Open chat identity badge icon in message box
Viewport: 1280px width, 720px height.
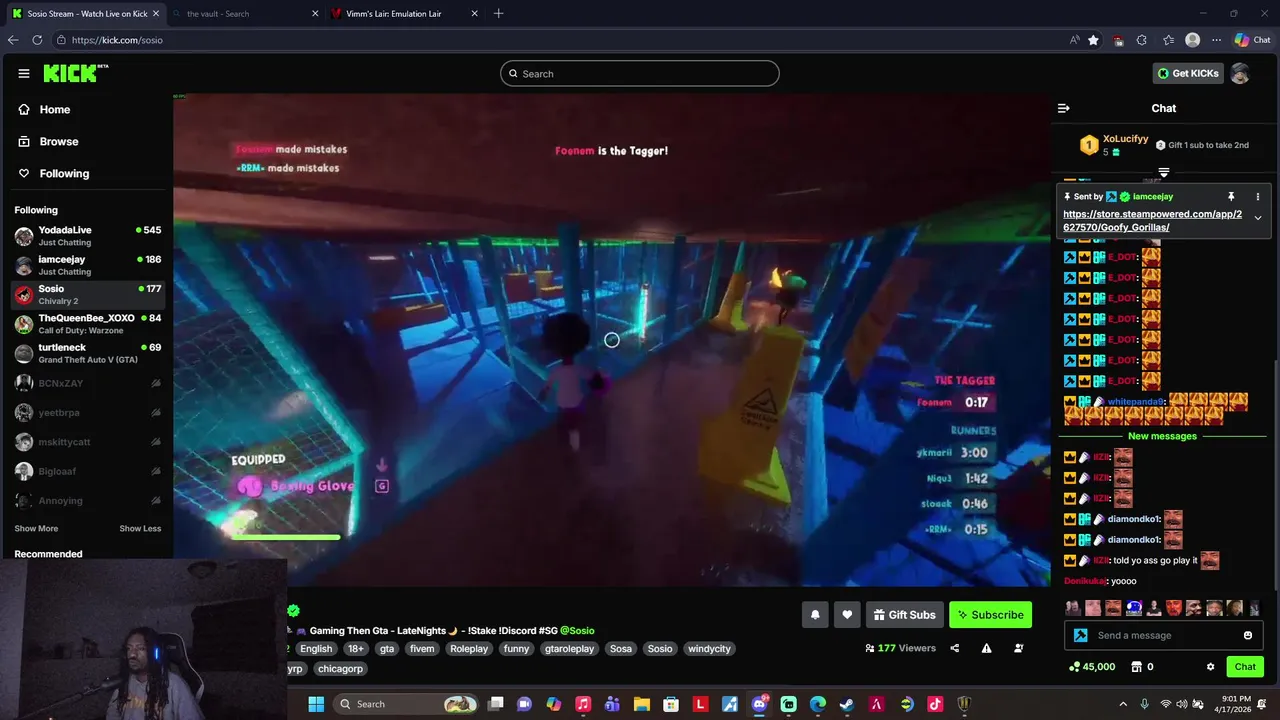(x=1081, y=635)
